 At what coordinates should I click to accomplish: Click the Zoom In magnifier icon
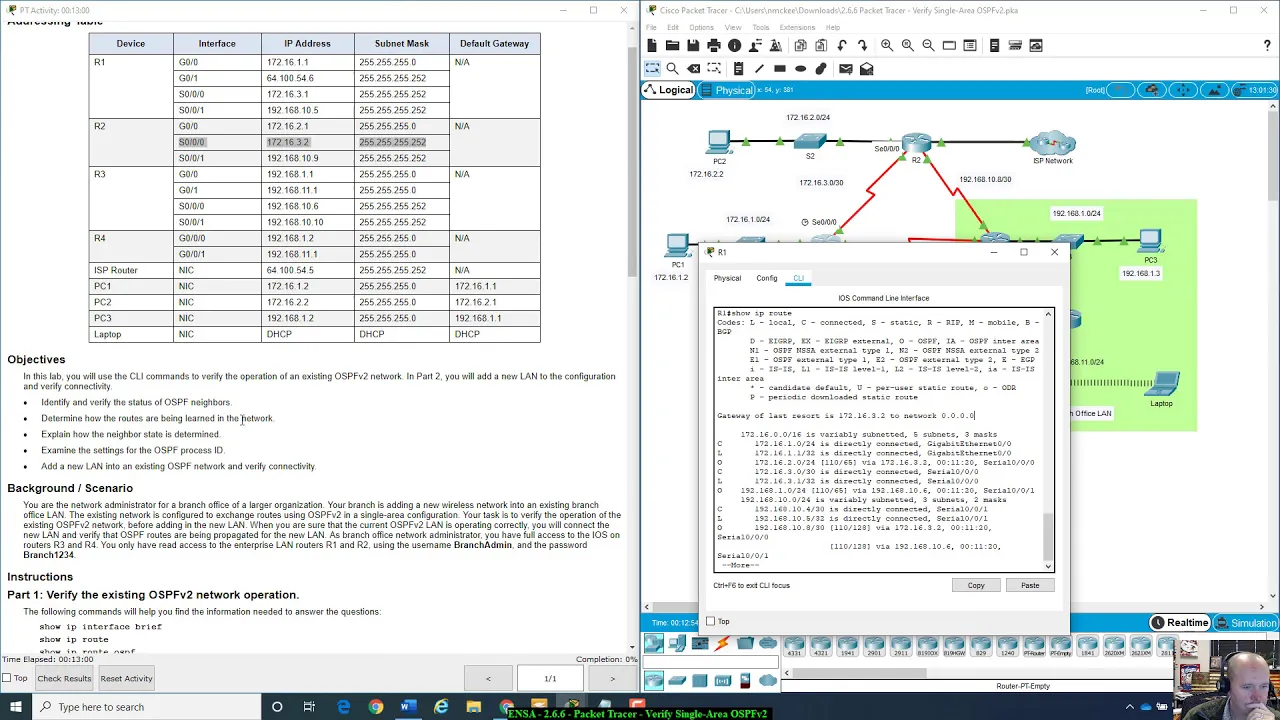[x=887, y=46]
